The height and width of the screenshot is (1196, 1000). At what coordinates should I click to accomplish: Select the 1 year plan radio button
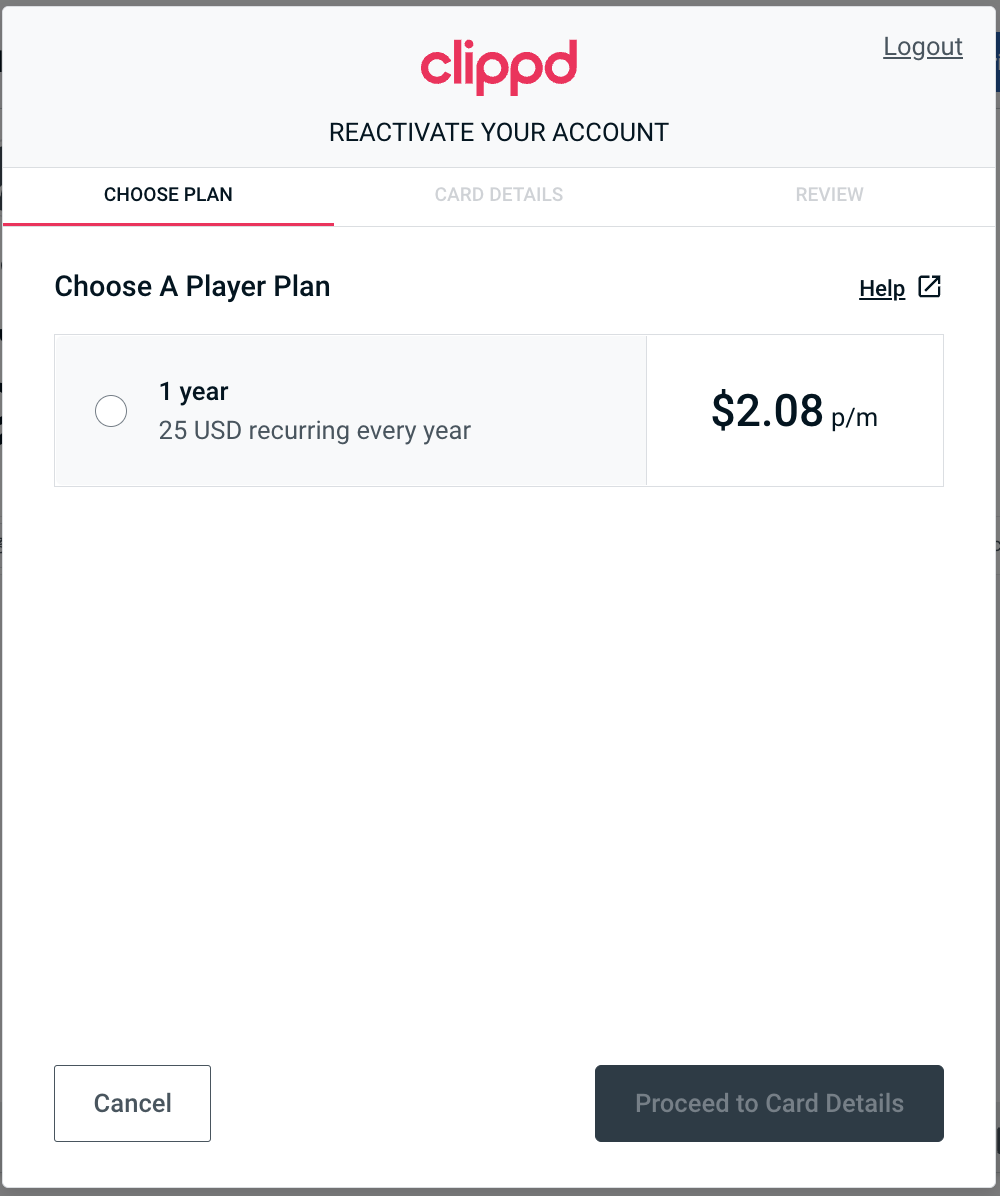110,411
